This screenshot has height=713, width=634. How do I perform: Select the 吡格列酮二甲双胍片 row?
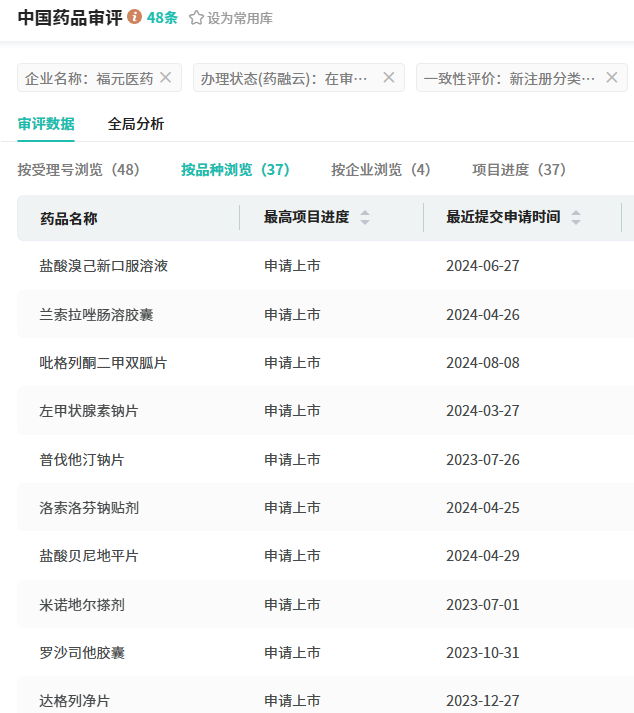click(x=104, y=363)
